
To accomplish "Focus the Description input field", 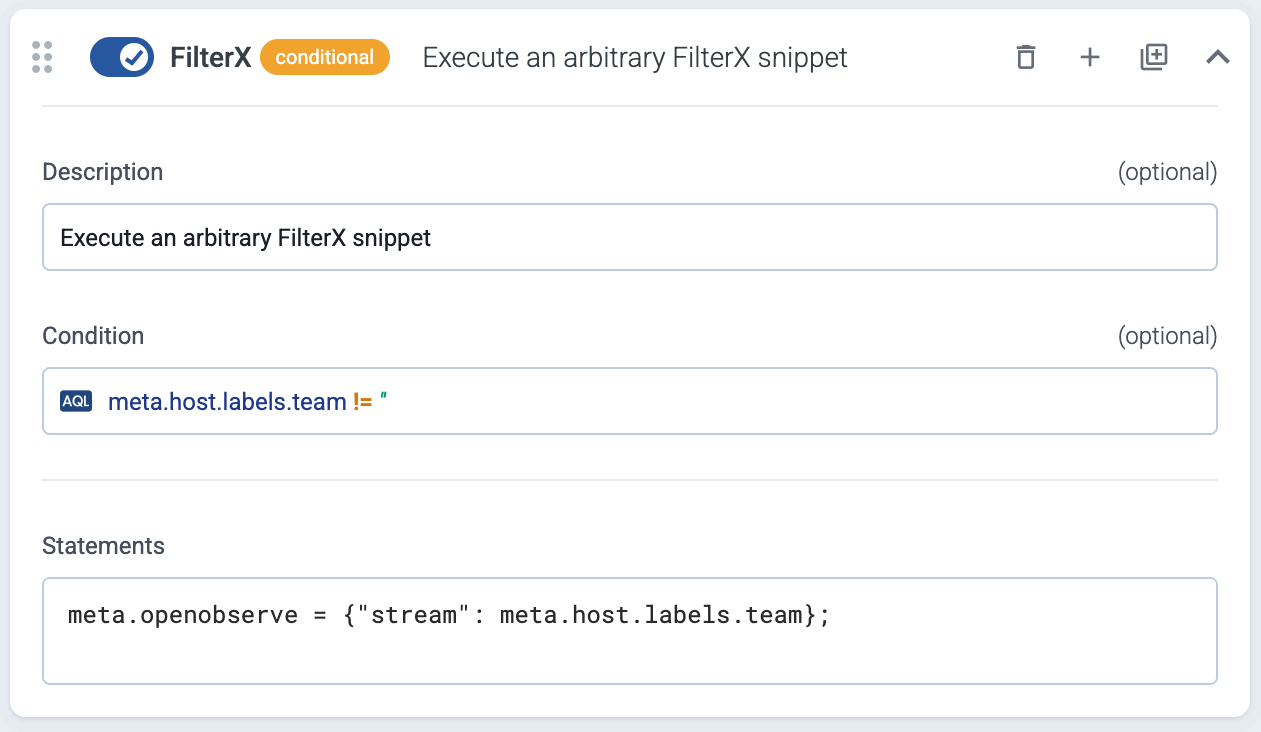I will (x=630, y=237).
